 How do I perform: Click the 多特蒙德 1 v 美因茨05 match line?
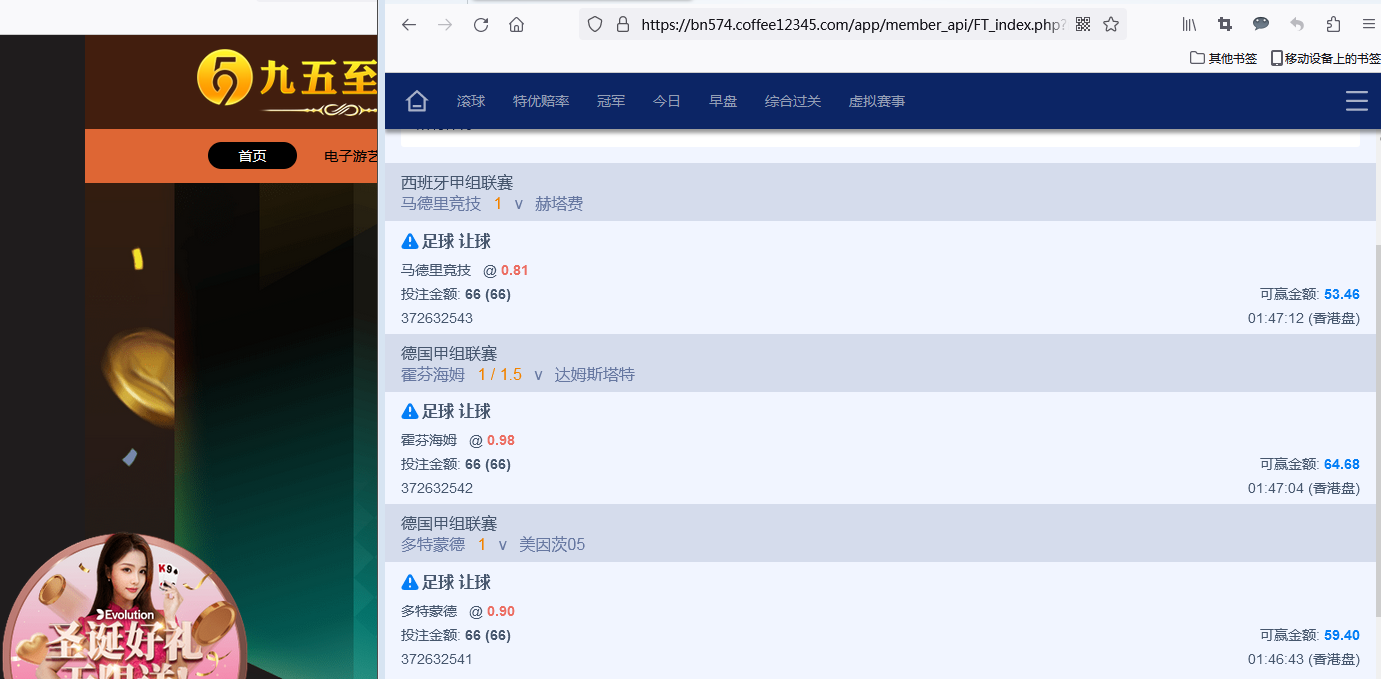pos(493,545)
